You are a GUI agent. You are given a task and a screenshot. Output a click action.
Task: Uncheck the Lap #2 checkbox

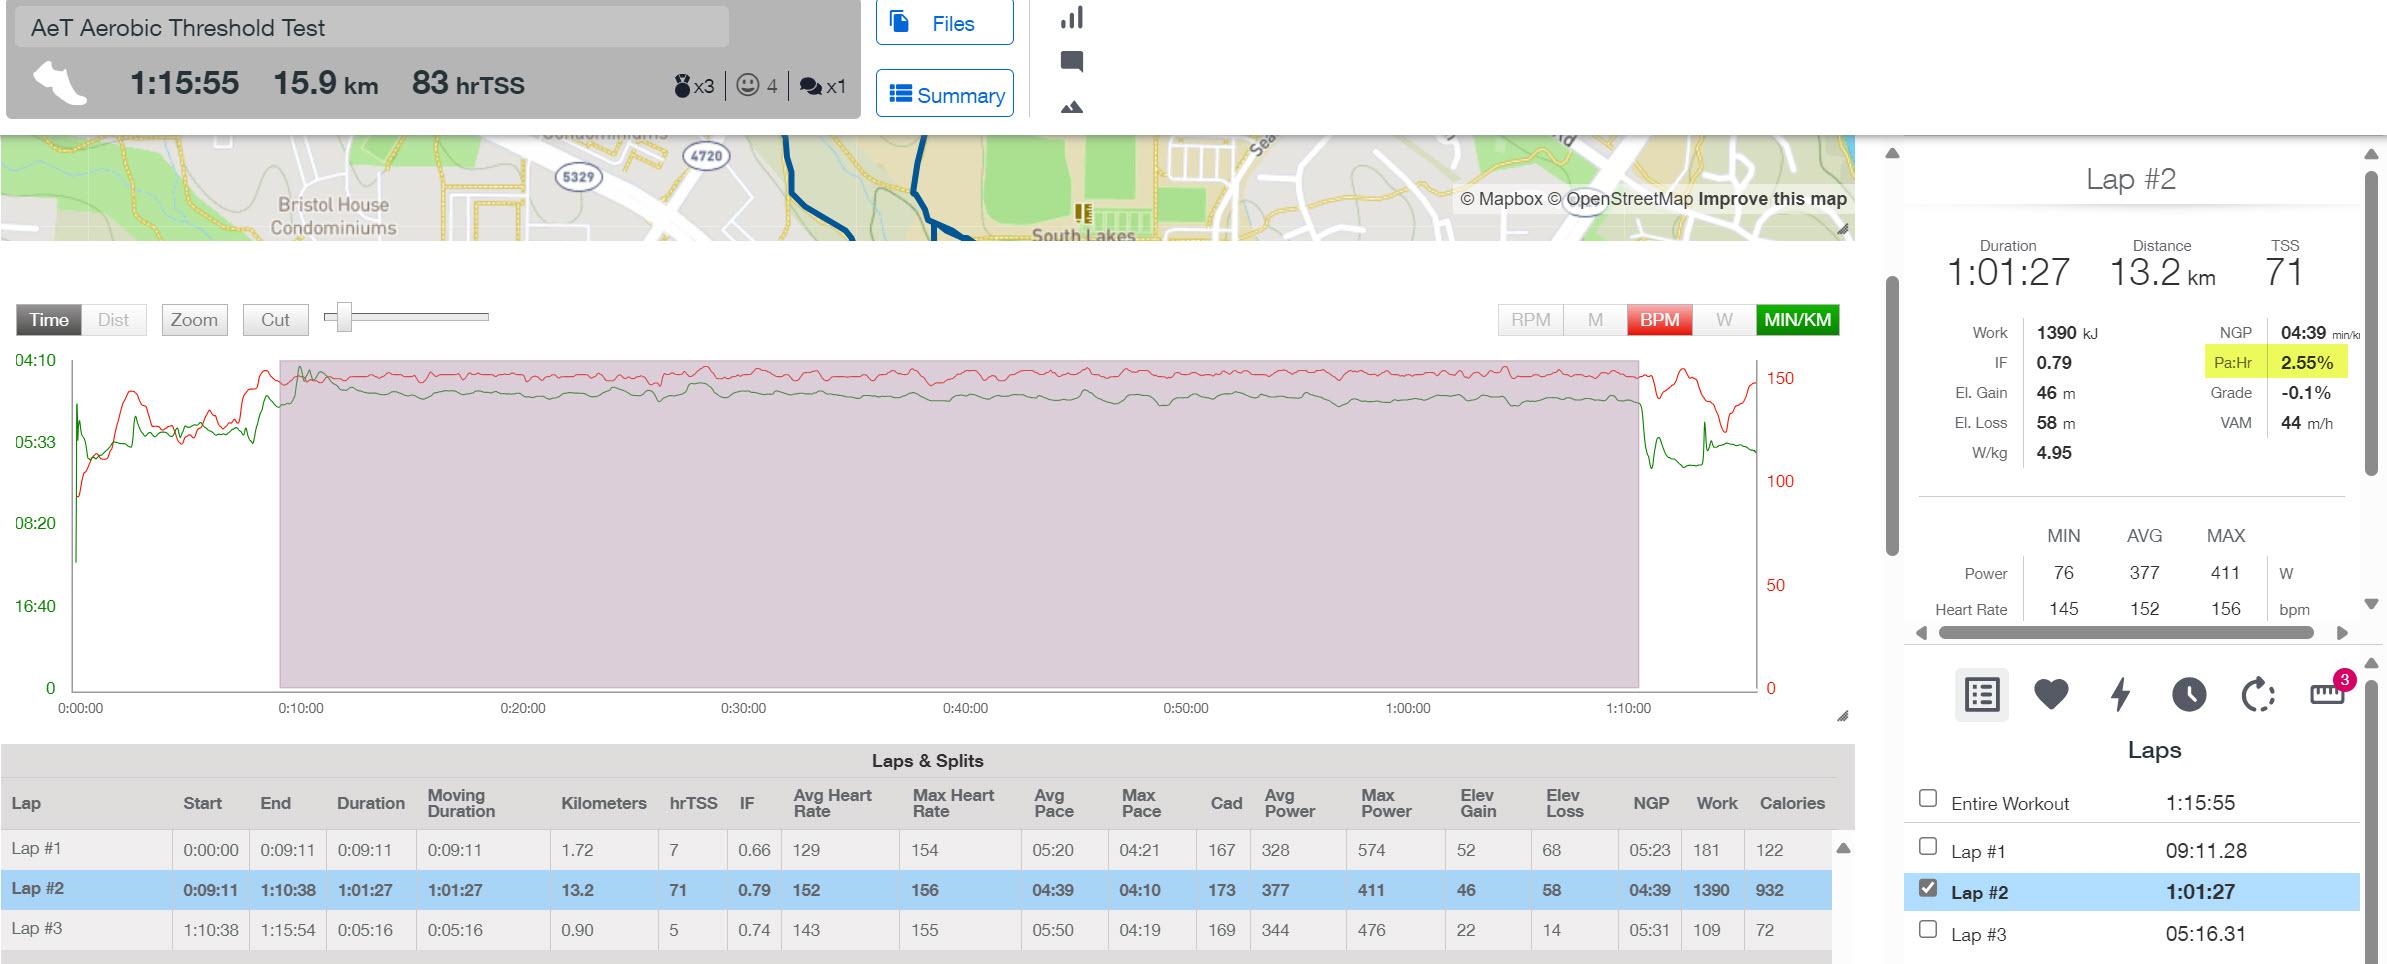1928,888
